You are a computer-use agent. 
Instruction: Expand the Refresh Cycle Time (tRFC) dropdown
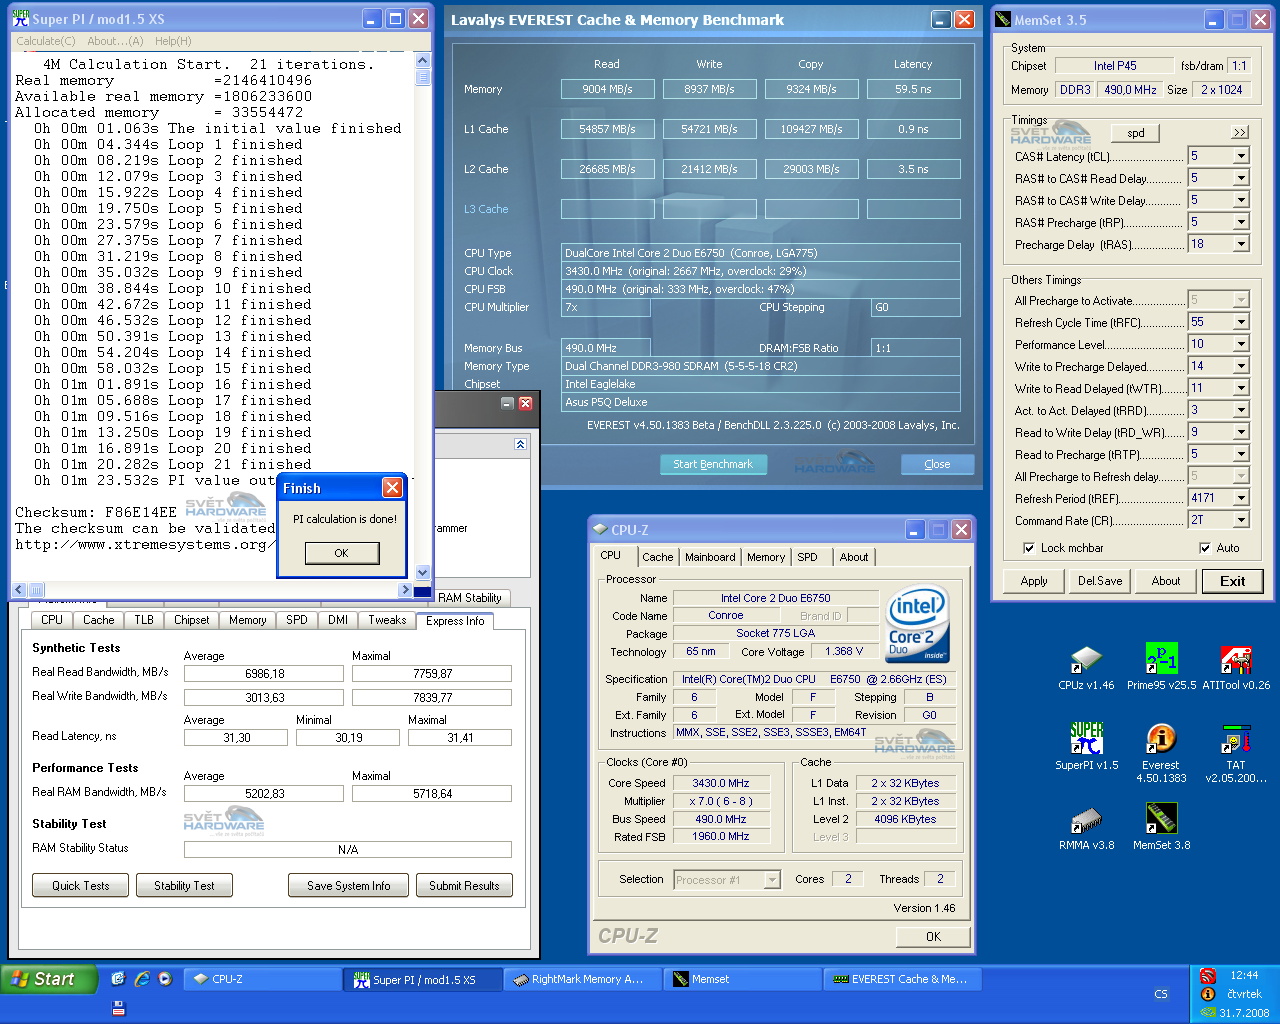click(x=1241, y=322)
